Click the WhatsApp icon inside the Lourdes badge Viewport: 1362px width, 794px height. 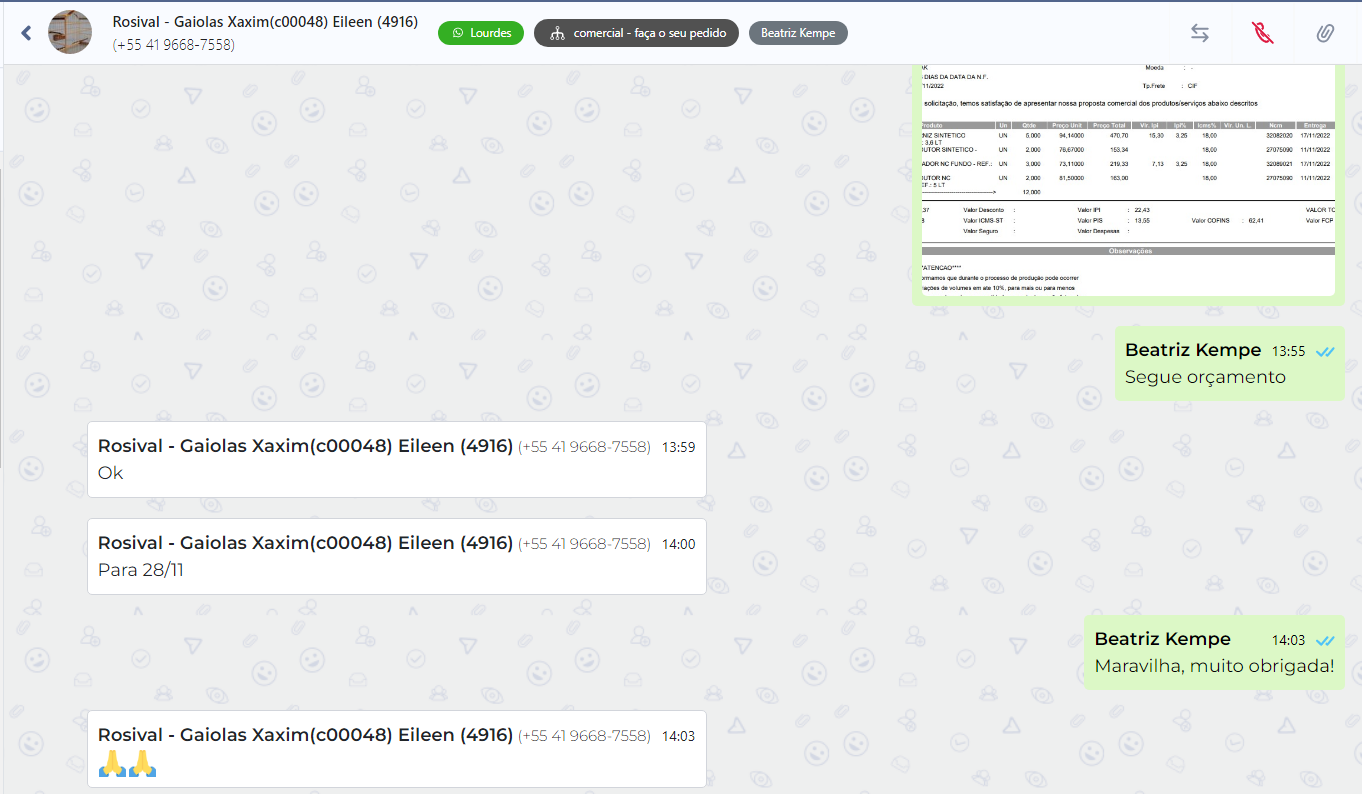pos(458,33)
